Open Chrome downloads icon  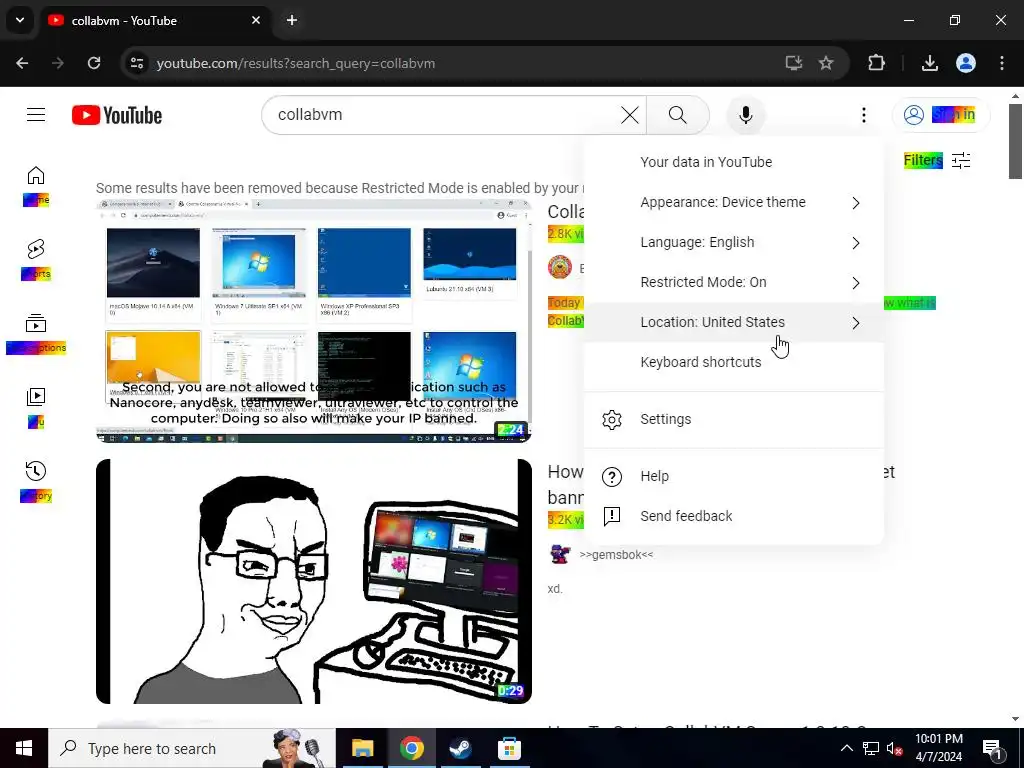tap(930, 63)
